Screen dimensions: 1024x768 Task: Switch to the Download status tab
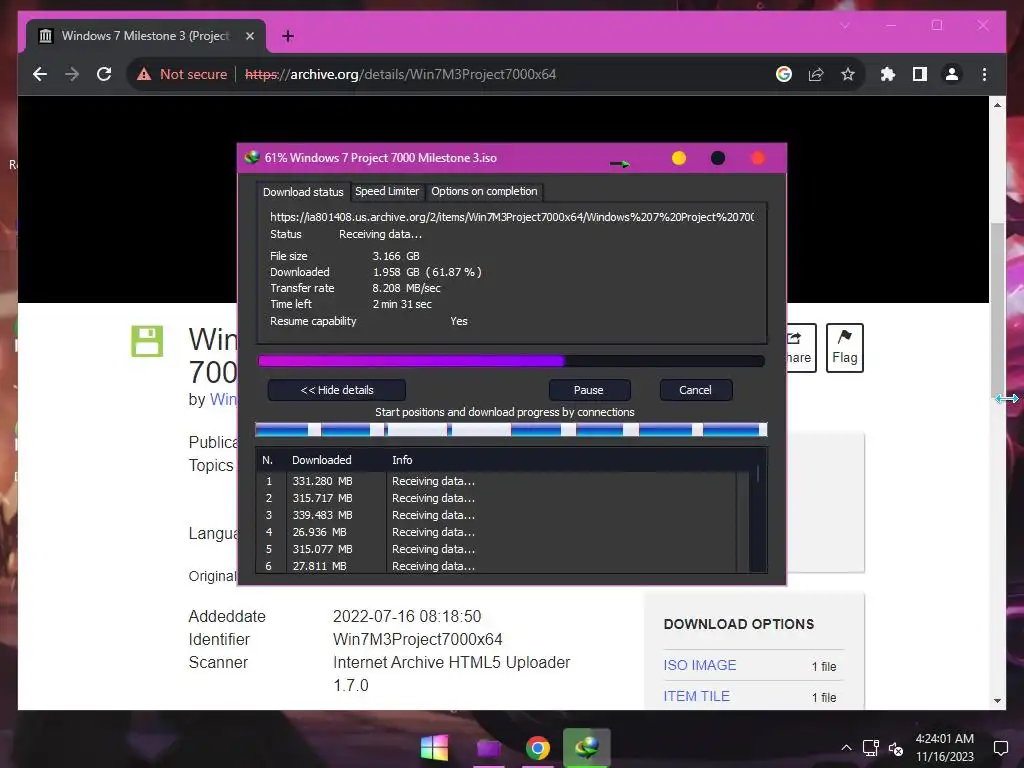click(x=303, y=192)
